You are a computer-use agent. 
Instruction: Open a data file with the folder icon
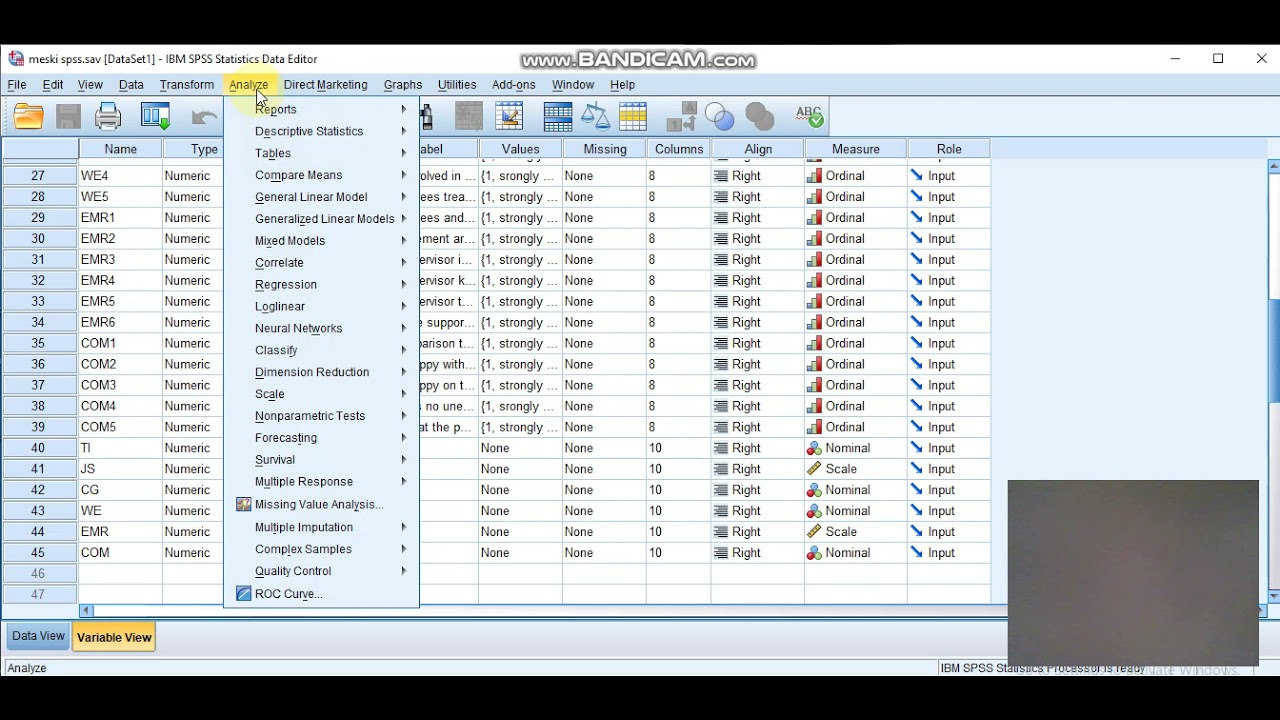point(29,117)
